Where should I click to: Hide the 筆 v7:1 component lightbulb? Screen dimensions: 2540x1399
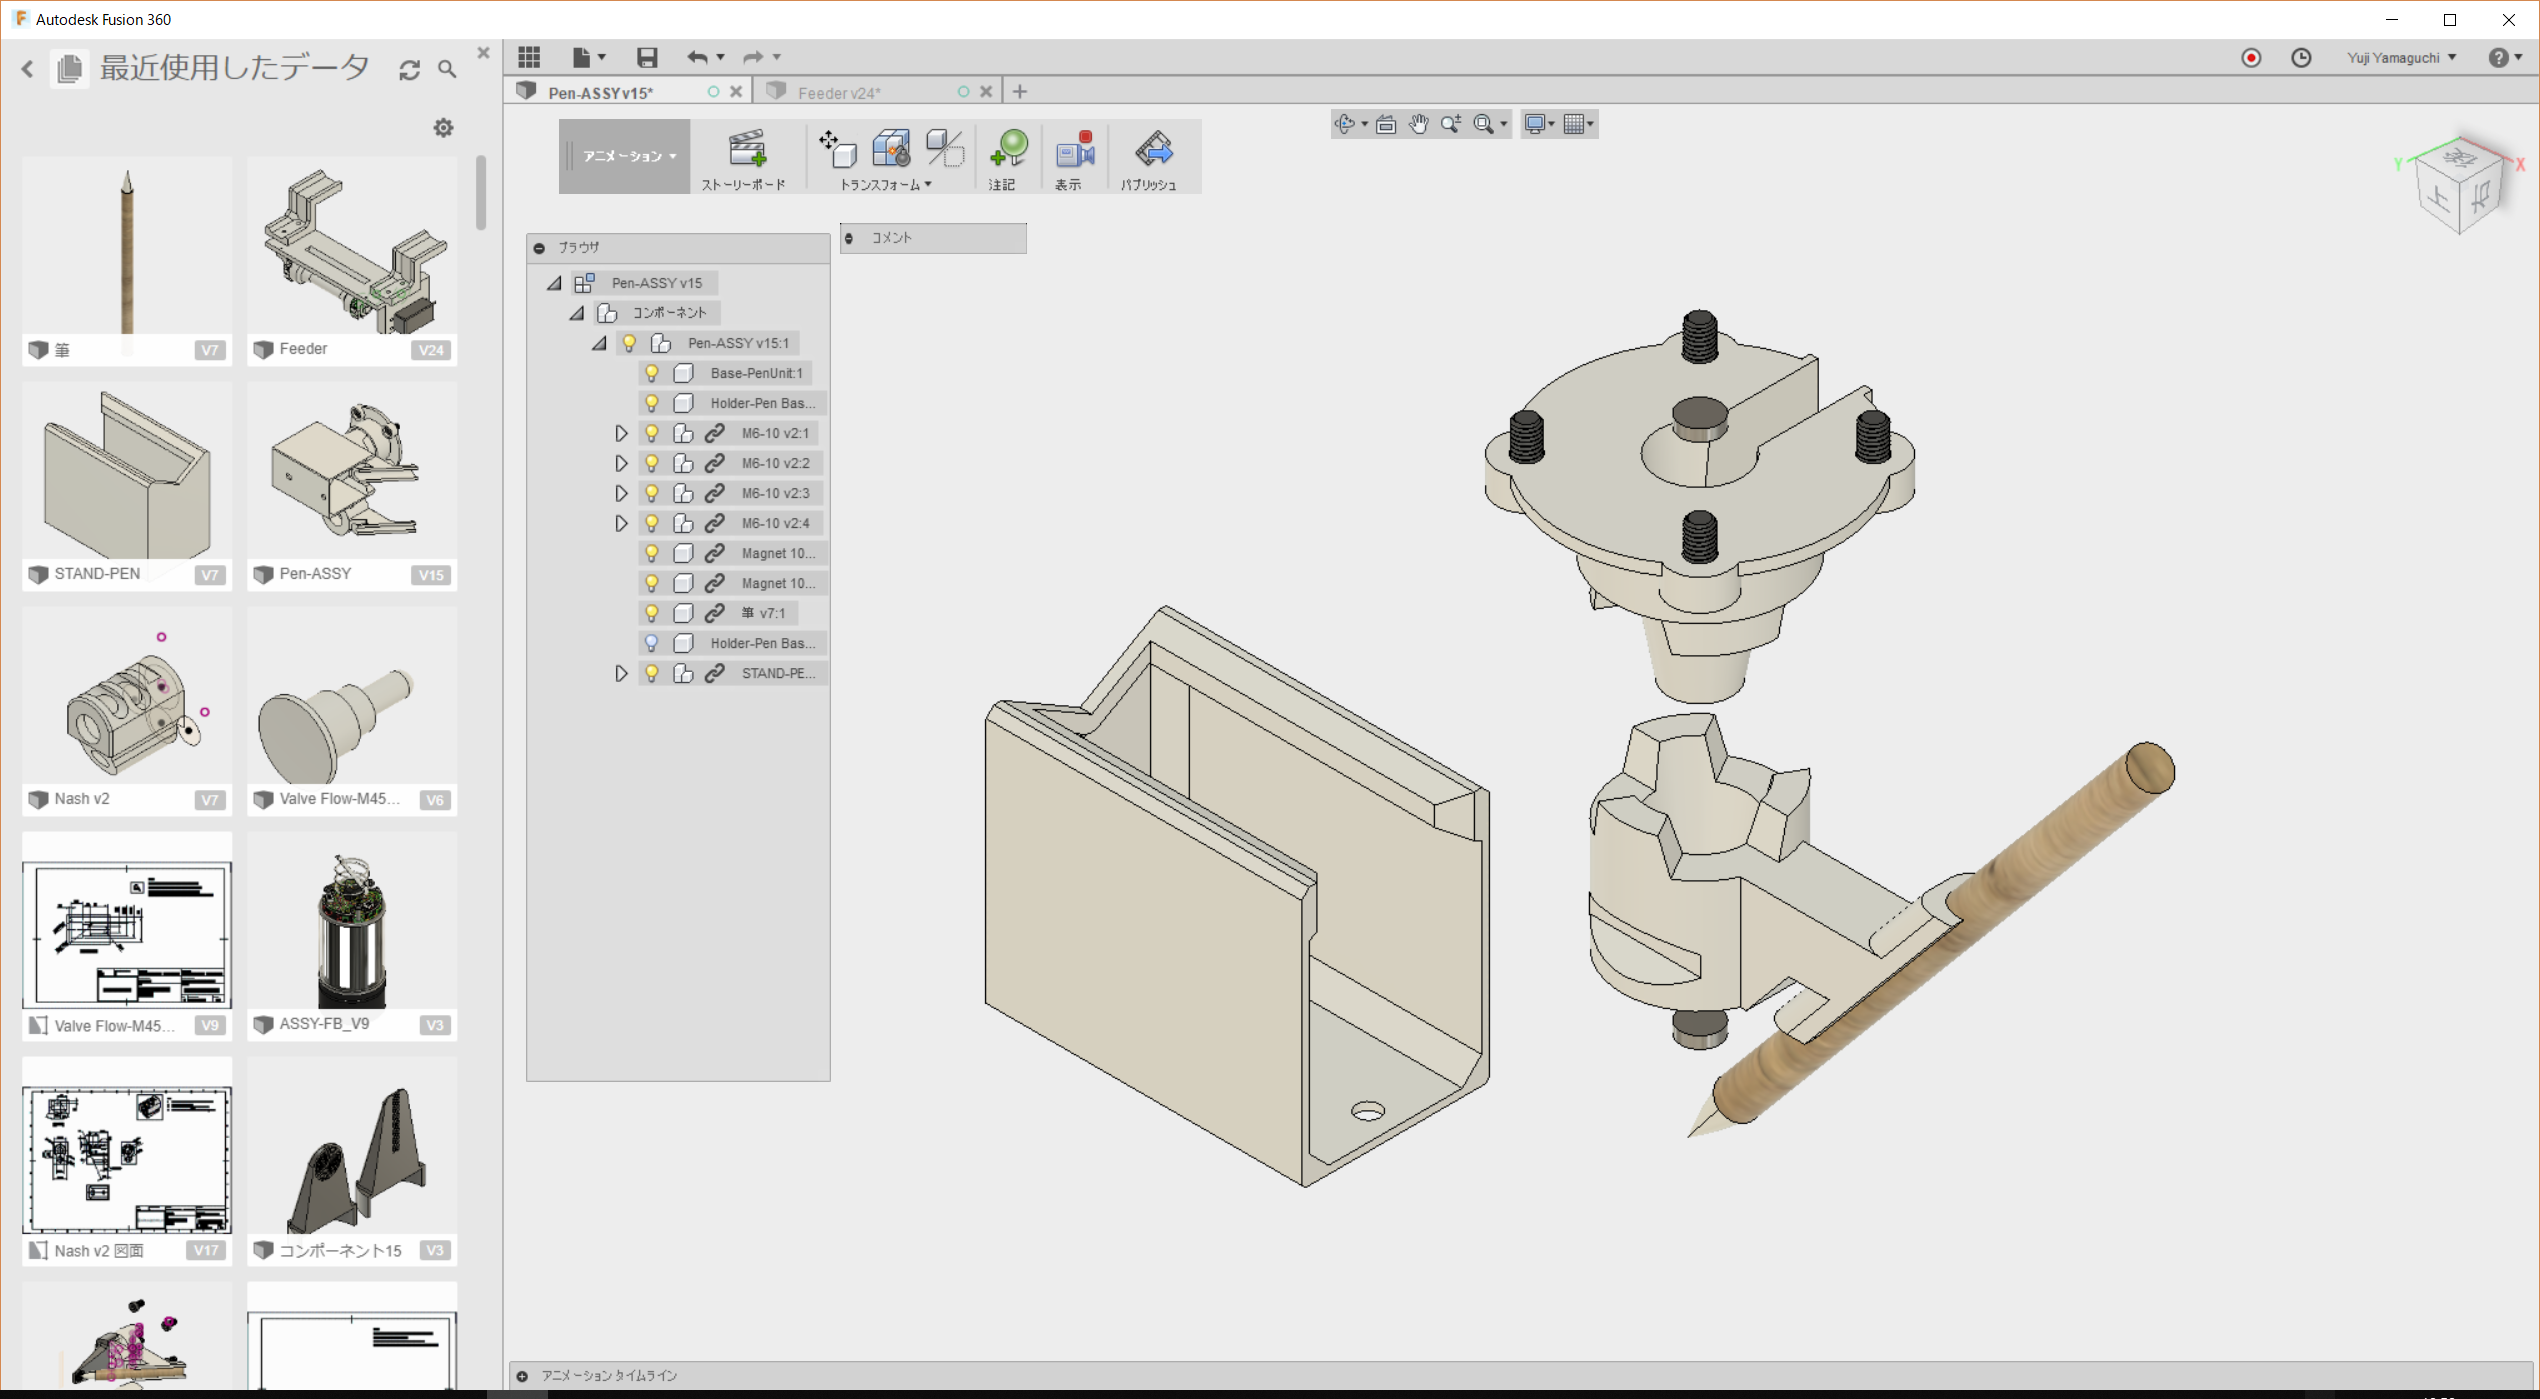click(652, 613)
